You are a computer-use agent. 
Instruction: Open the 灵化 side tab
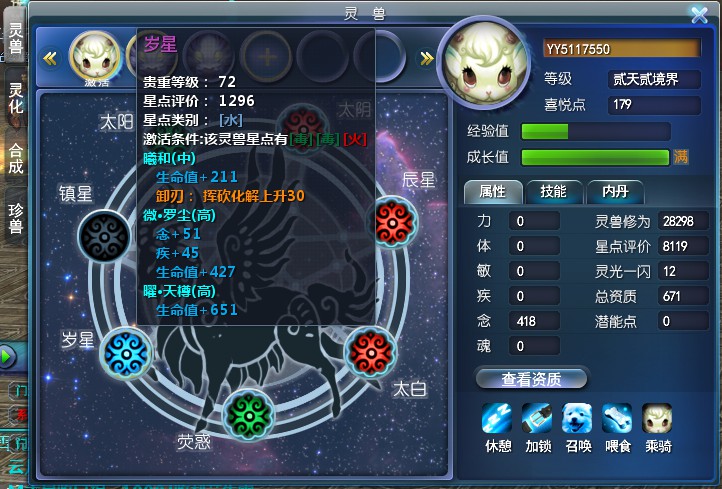tap(15, 98)
